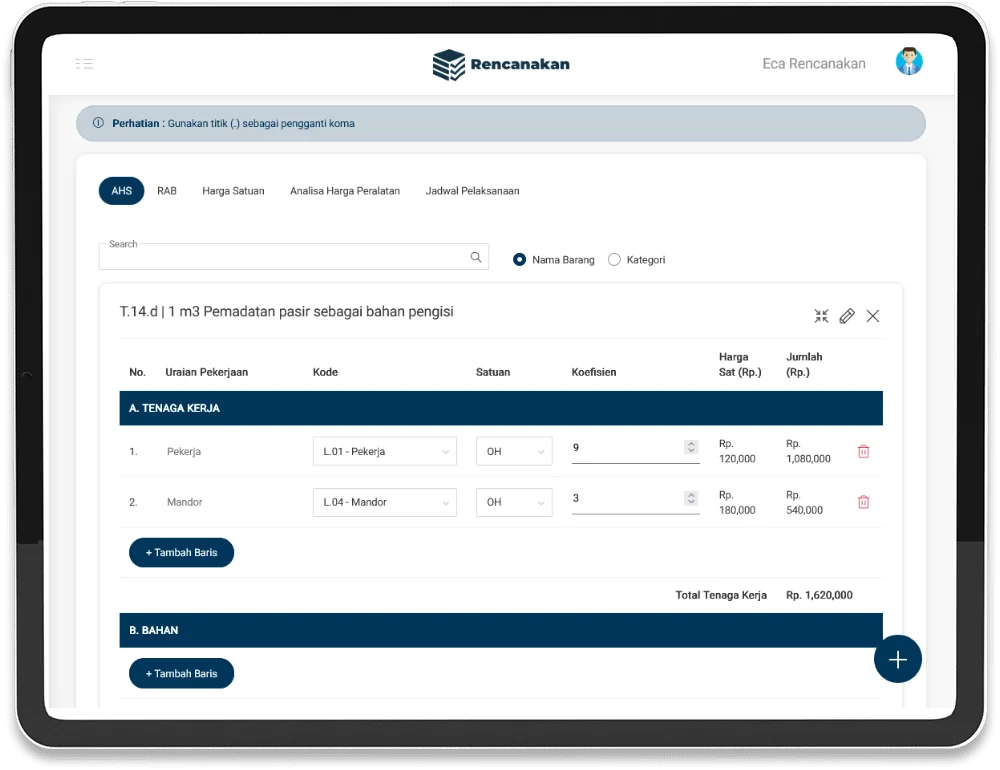Screen dimensions: 1000x770
Task: Open the Harga Satuan tab
Action: [233, 191]
